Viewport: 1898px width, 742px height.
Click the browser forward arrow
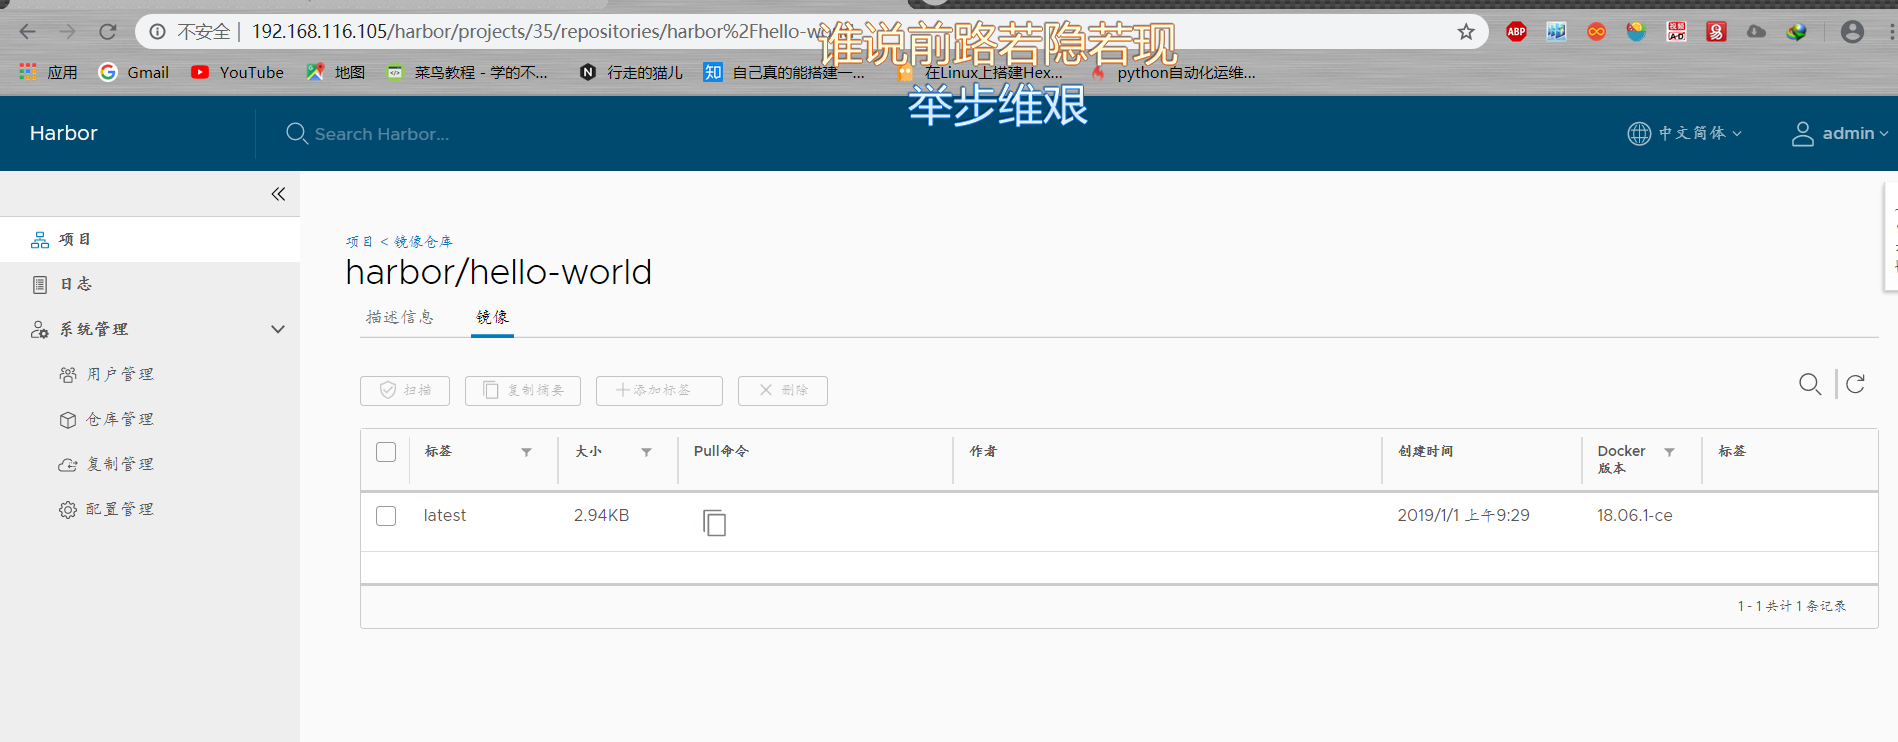[67, 32]
